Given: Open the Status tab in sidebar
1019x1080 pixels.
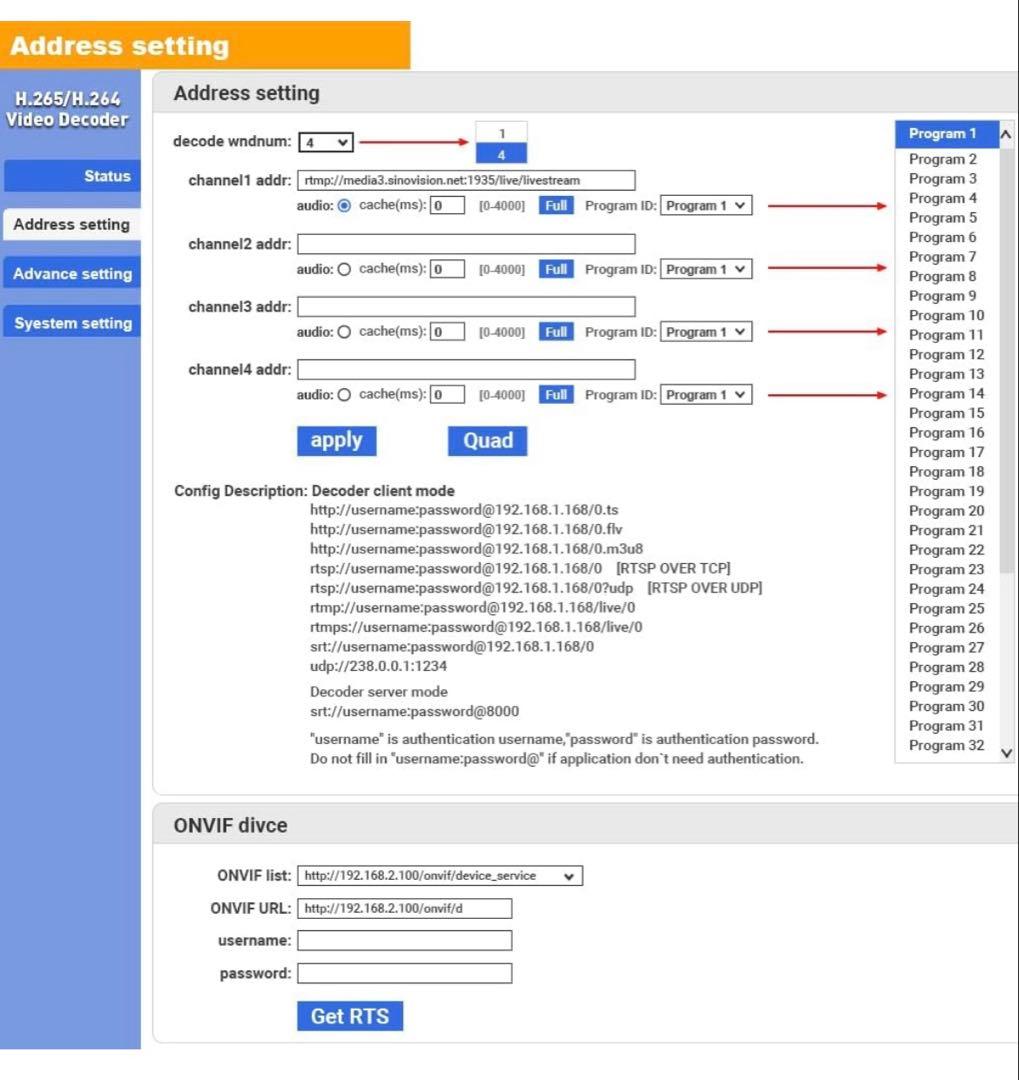Looking at the screenshot, I should point(72,176).
